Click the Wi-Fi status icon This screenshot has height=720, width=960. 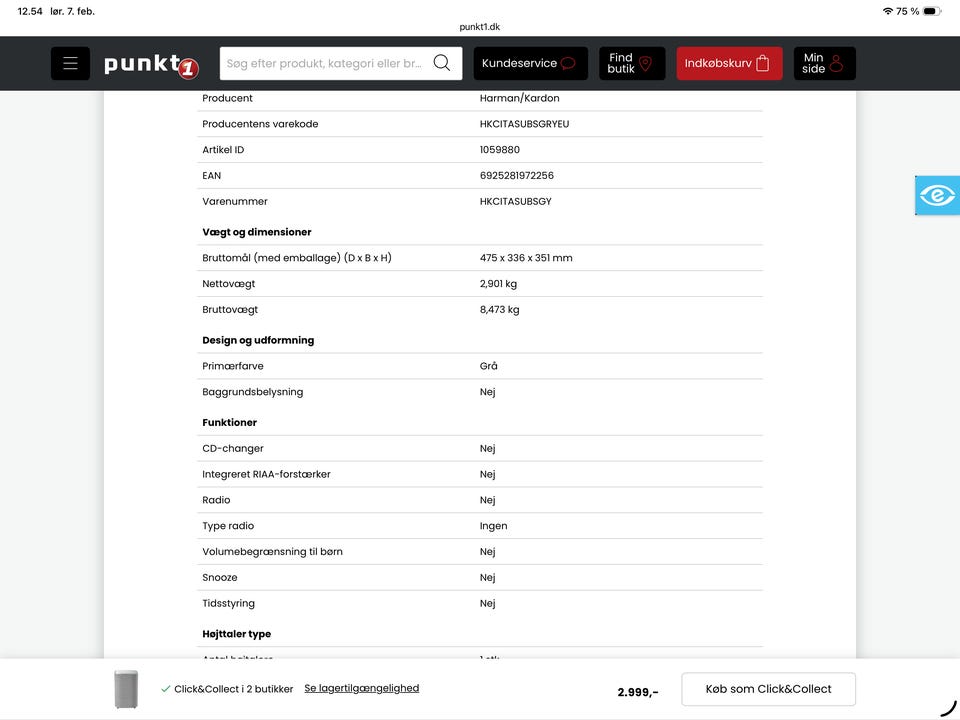pyautogui.click(x=888, y=11)
